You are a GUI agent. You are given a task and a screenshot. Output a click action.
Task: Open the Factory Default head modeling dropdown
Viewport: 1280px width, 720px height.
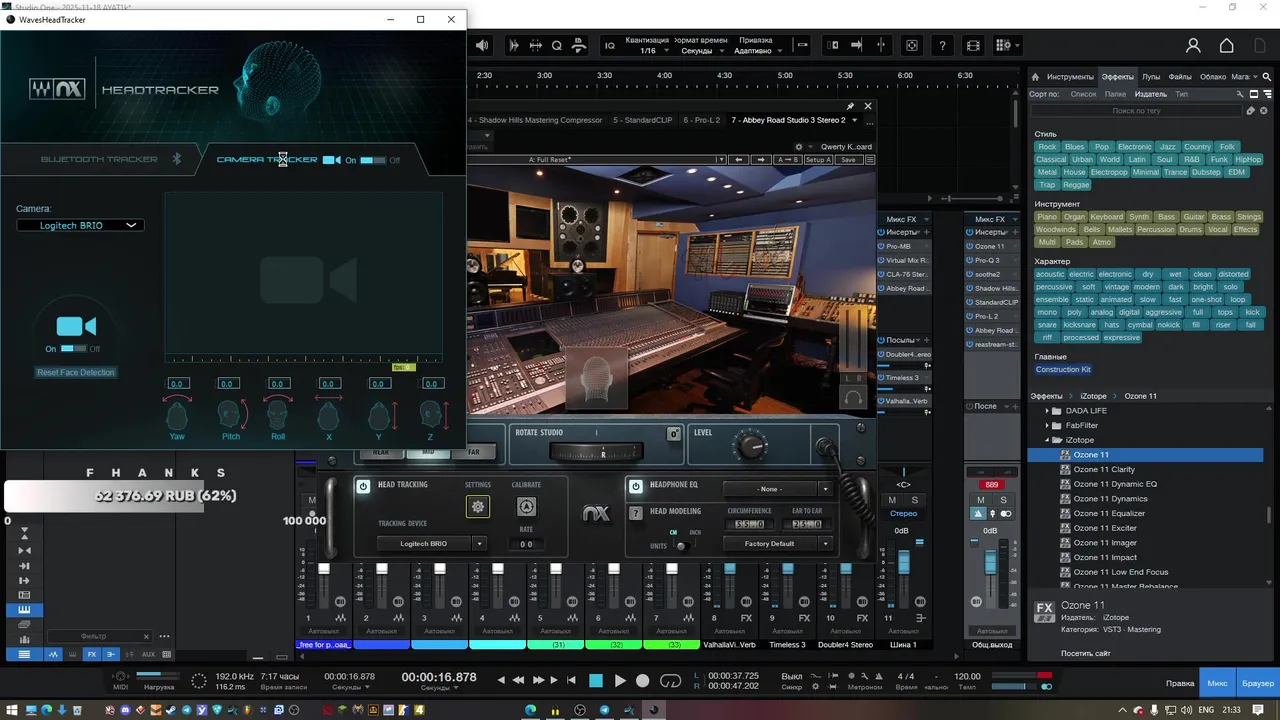(x=777, y=543)
